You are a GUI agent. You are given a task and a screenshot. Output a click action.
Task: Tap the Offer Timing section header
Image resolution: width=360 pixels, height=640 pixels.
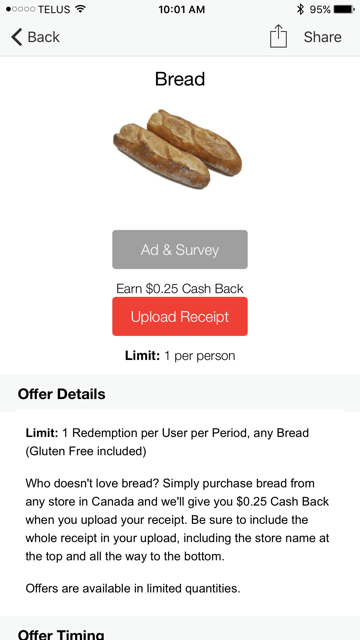(61, 634)
